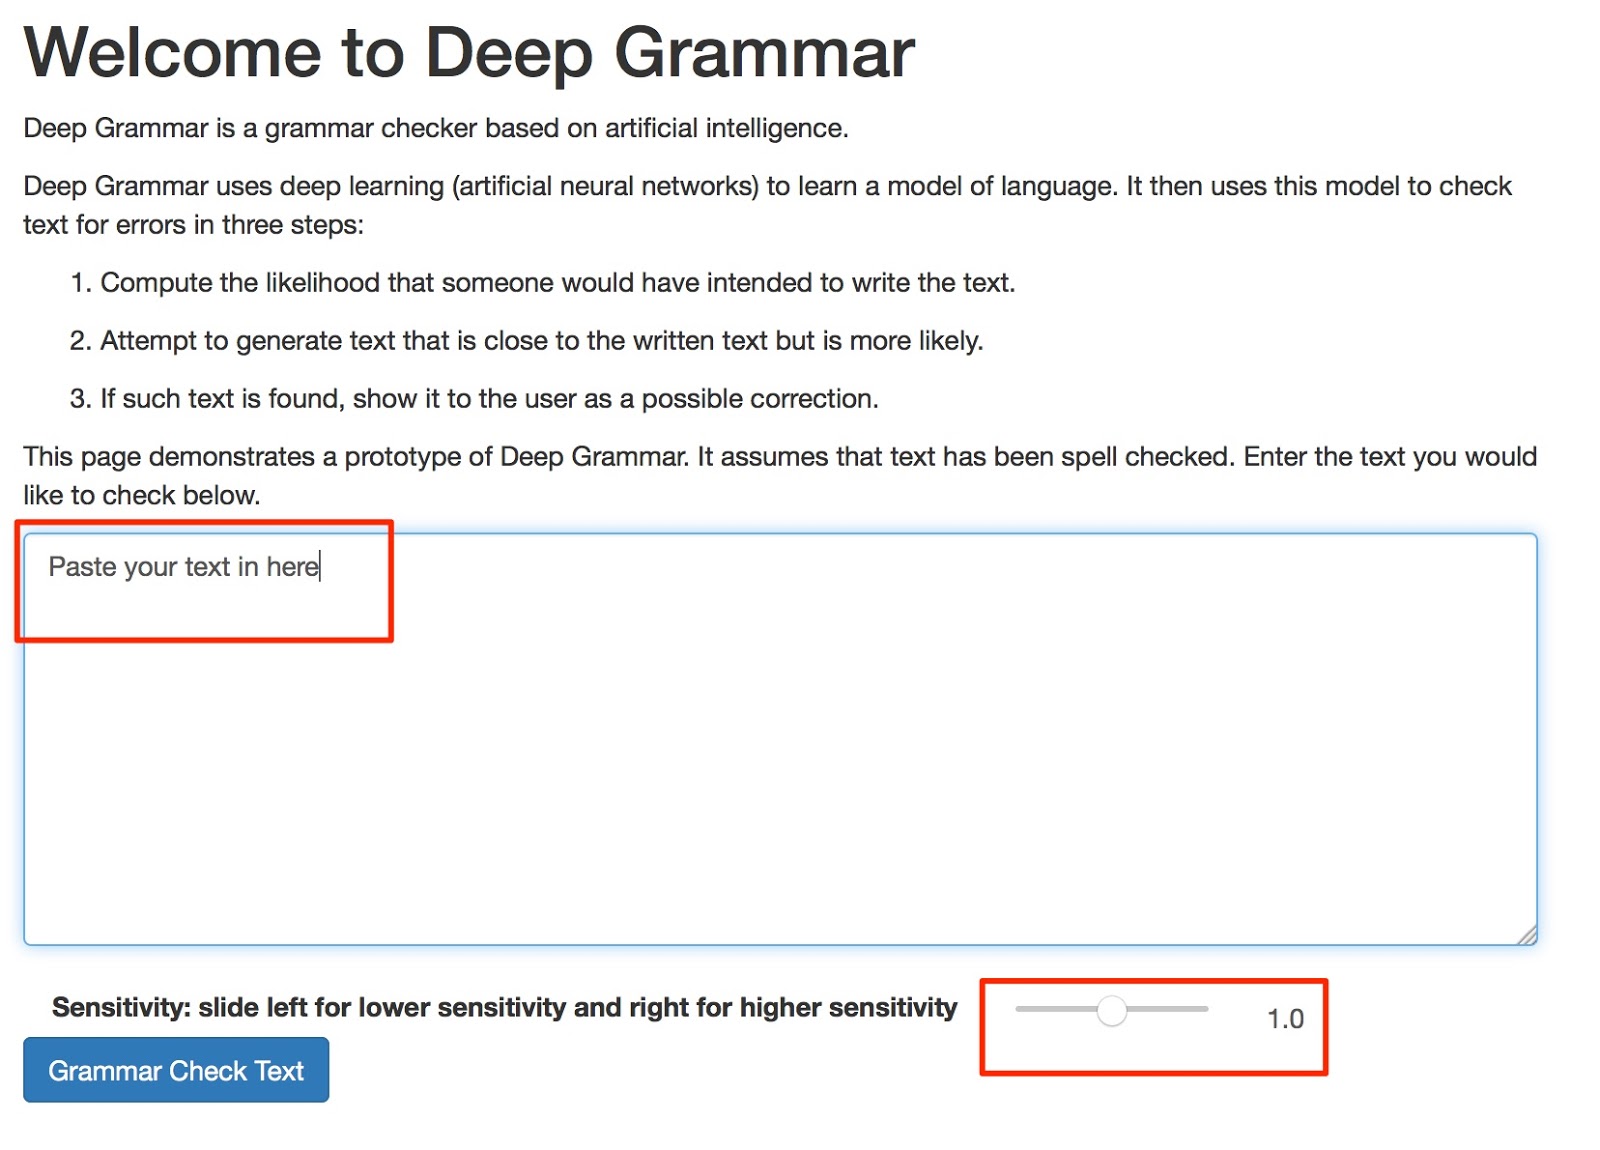Click the Welcome to Deep Grammar heading
Image resolution: width=1600 pixels, height=1150 pixels.
point(469,51)
